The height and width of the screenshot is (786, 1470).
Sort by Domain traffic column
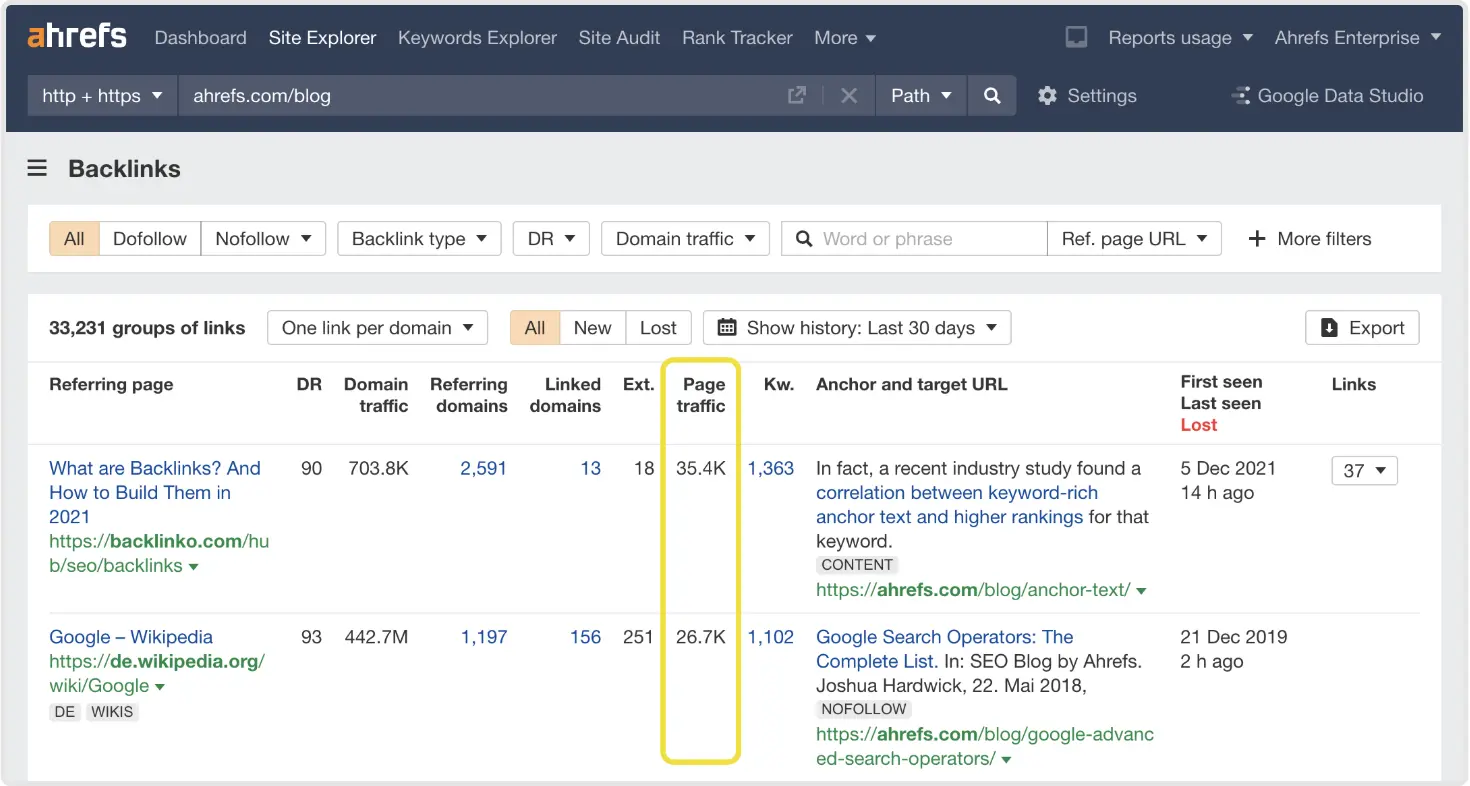click(376, 395)
